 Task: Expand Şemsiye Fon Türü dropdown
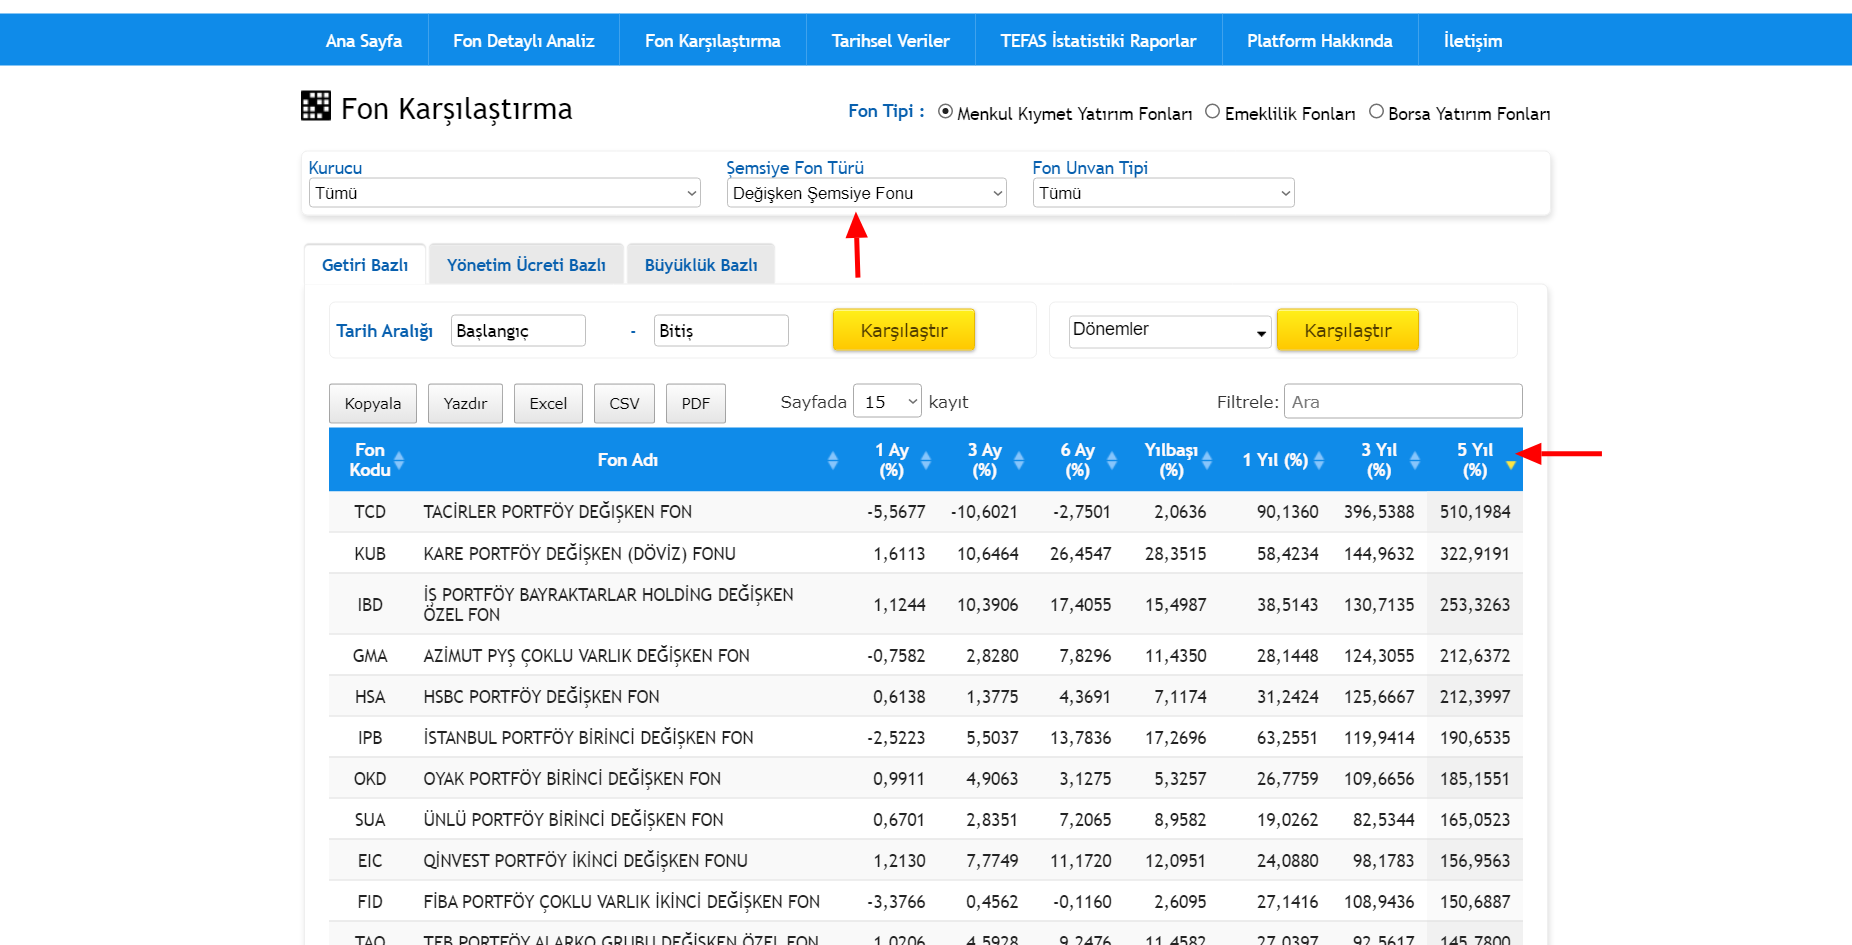866,193
